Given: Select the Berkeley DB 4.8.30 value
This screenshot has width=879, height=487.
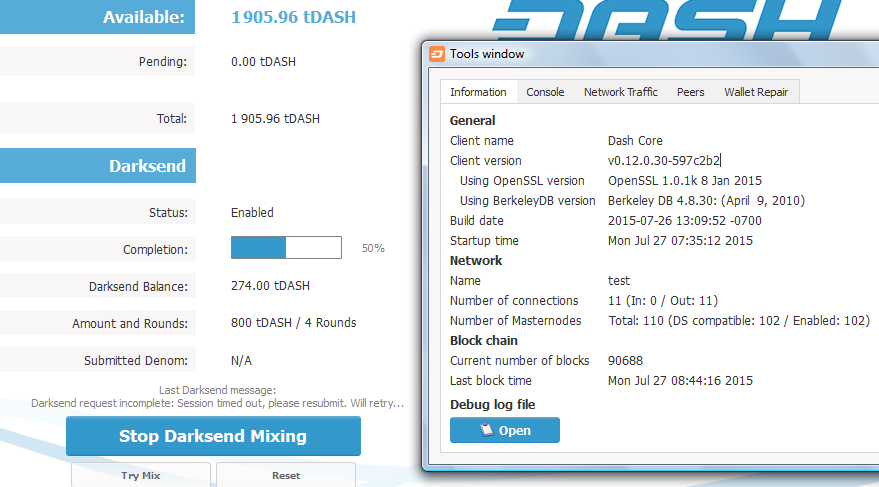Looking at the screenshot, I should point(706,201).
